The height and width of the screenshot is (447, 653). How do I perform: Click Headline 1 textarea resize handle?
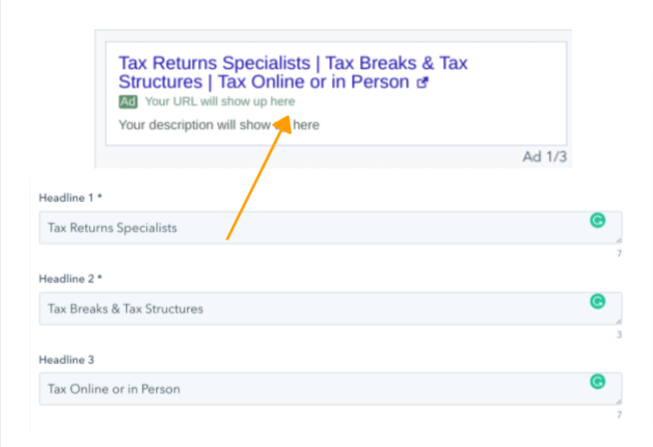(x=618, y=240)
